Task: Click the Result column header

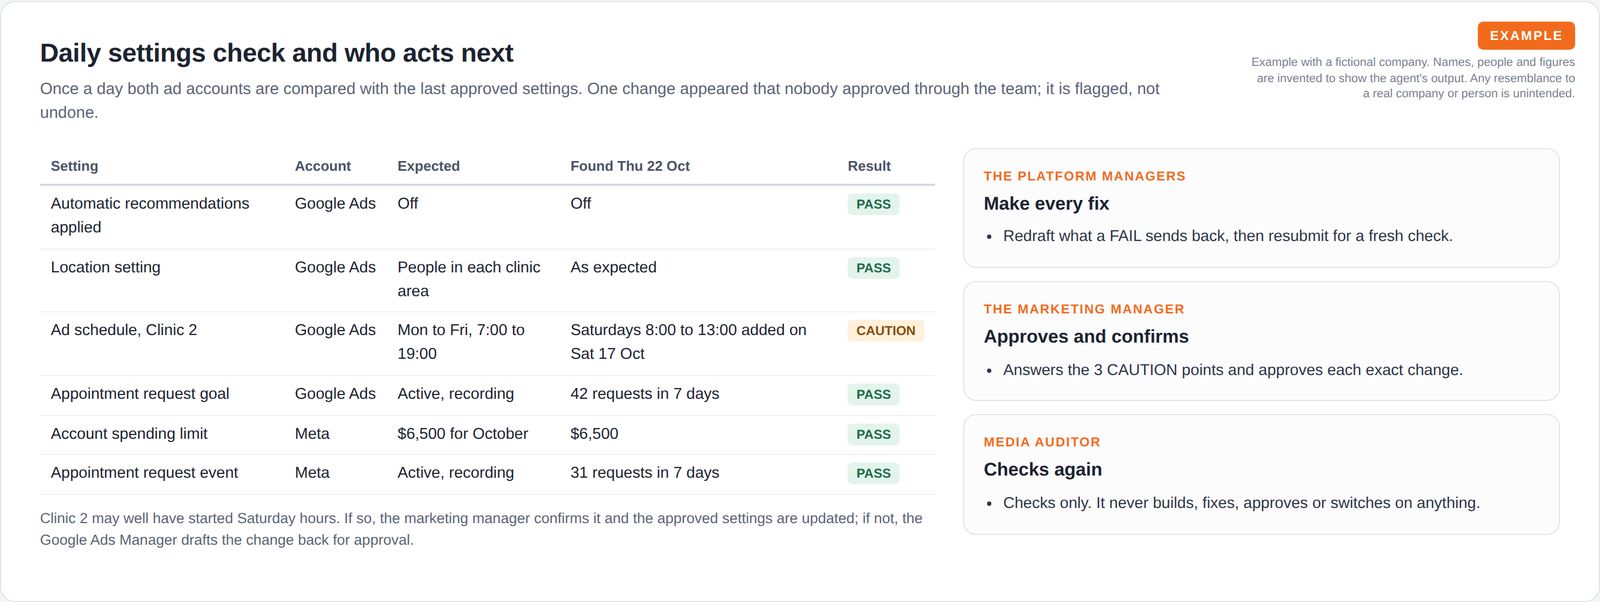Action: (869, 166)
